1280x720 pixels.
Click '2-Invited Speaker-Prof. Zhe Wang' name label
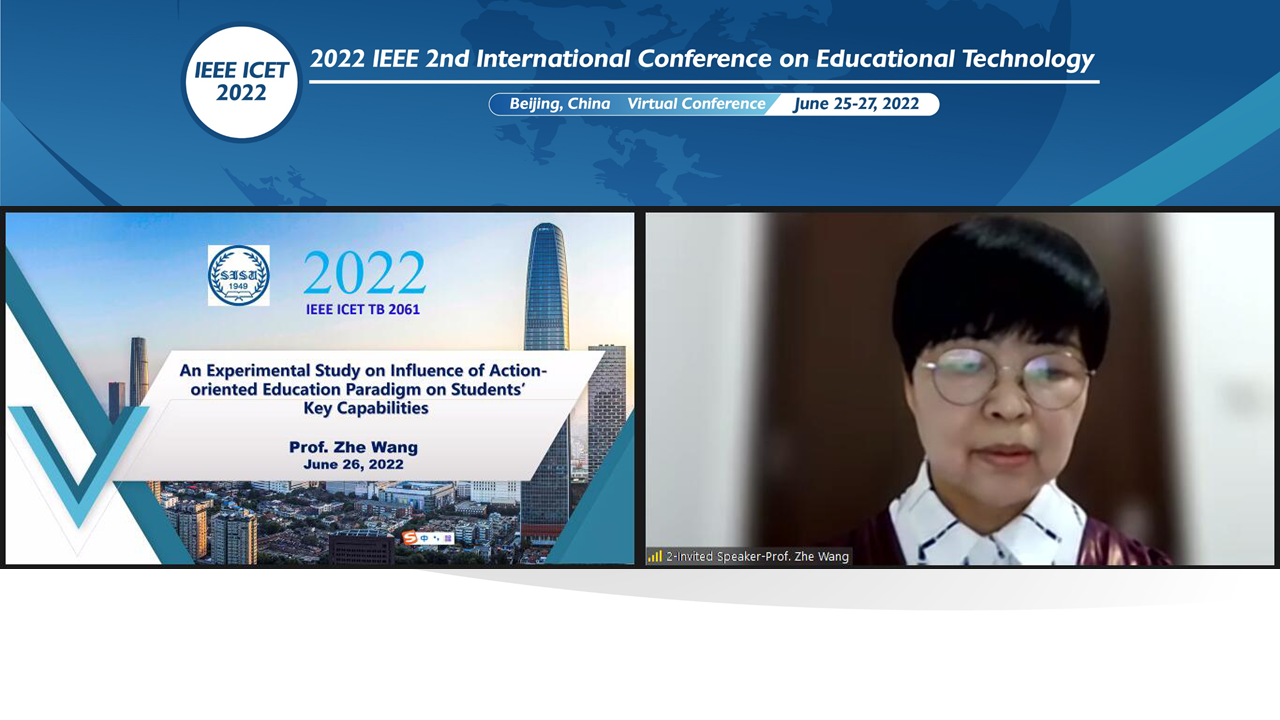tap(757, 556)
